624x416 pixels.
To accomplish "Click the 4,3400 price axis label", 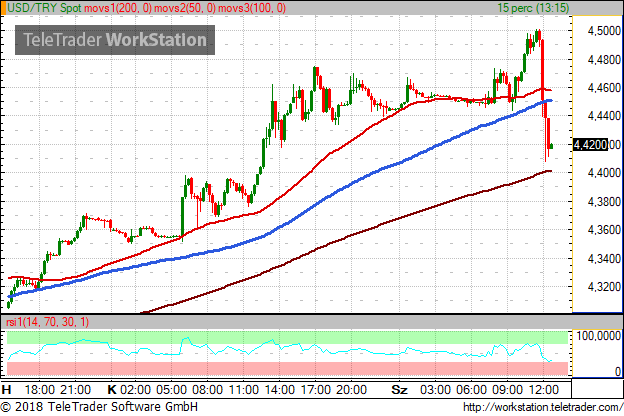I will 604,259.
